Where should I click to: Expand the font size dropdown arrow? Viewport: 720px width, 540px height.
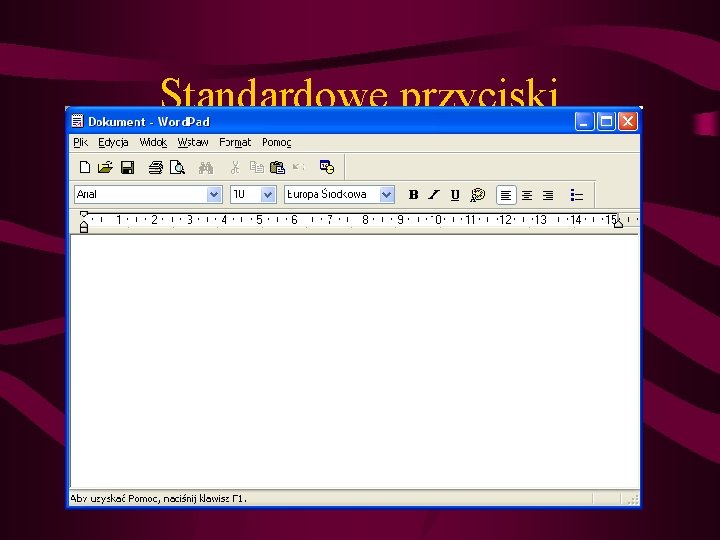tap(268, 195)
